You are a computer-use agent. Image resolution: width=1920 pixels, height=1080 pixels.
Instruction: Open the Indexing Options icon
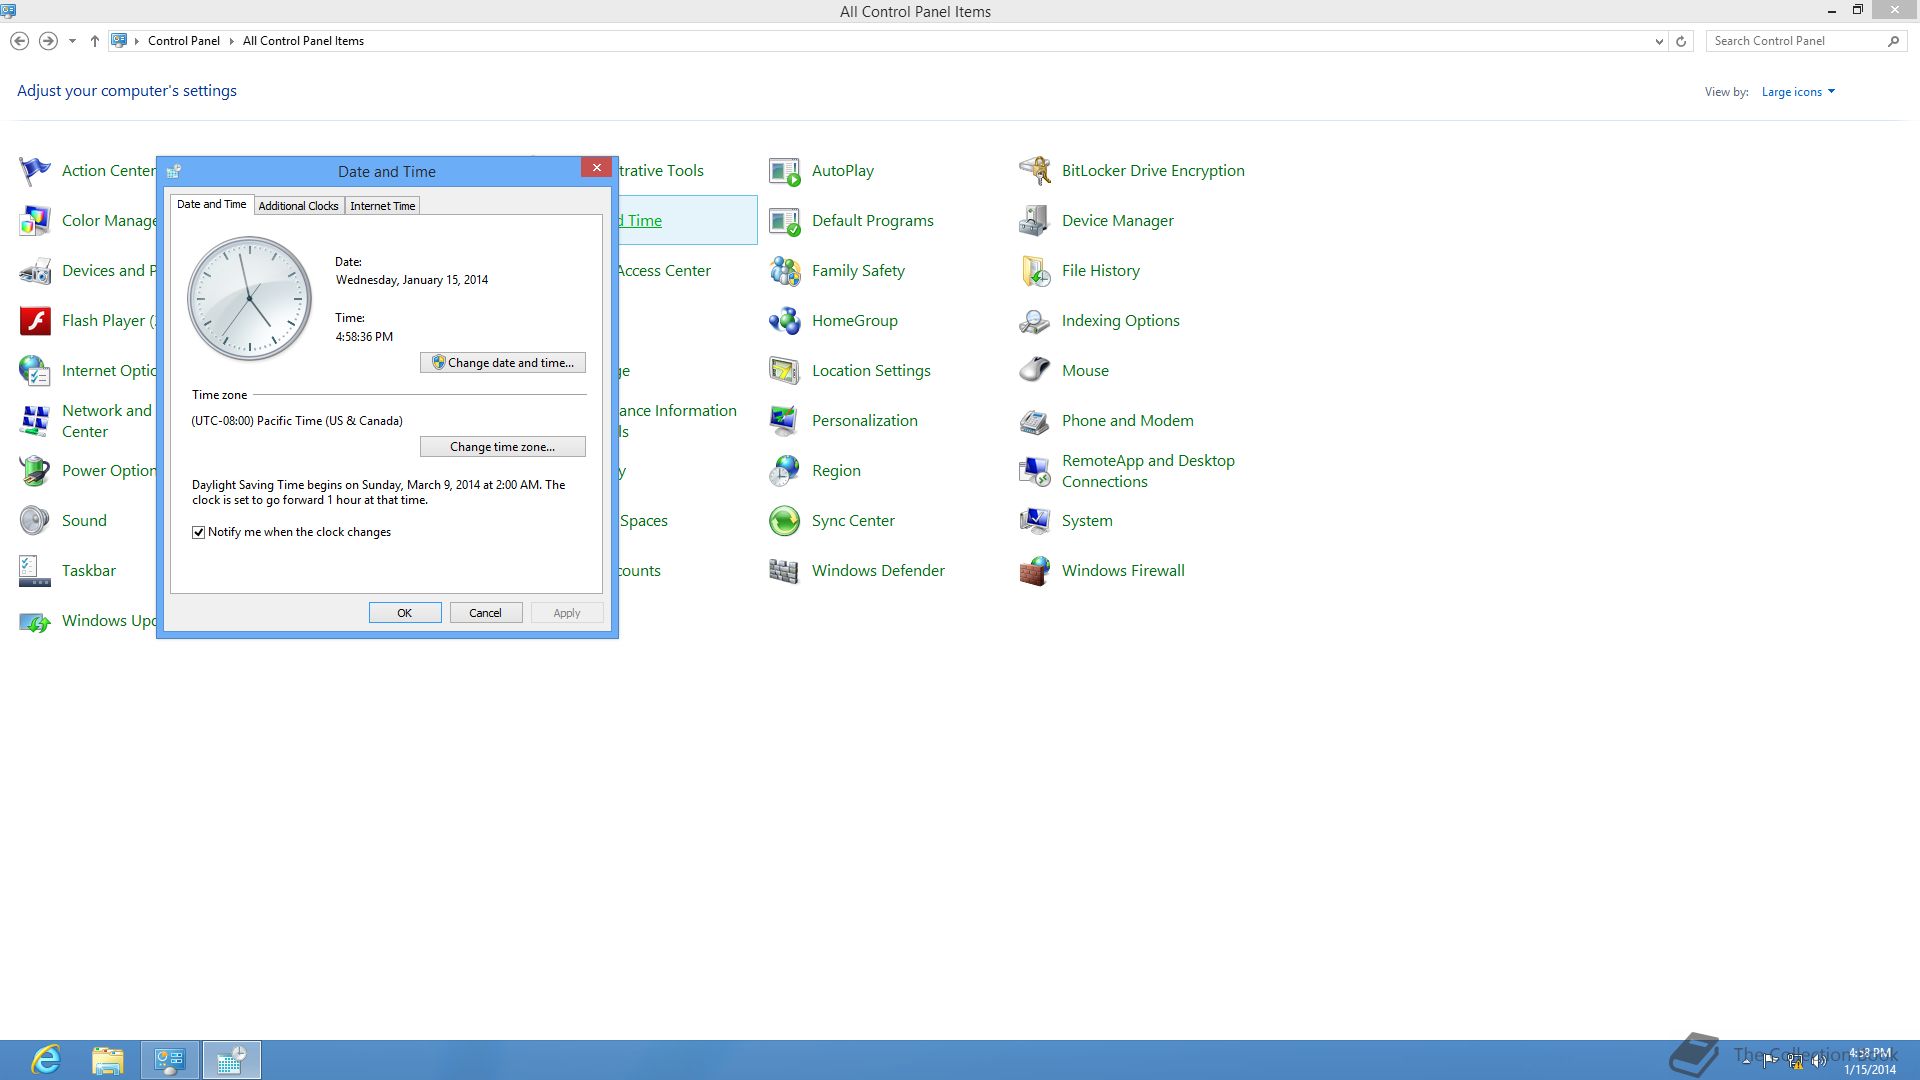1035,321
